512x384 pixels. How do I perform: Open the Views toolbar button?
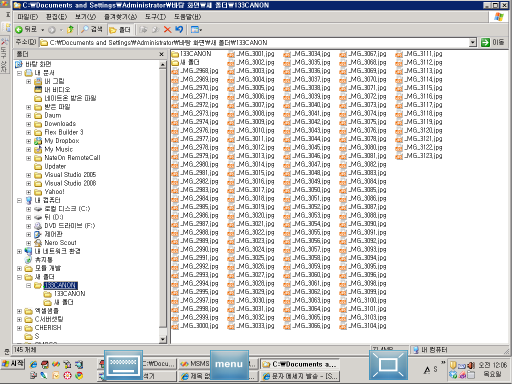196,30
